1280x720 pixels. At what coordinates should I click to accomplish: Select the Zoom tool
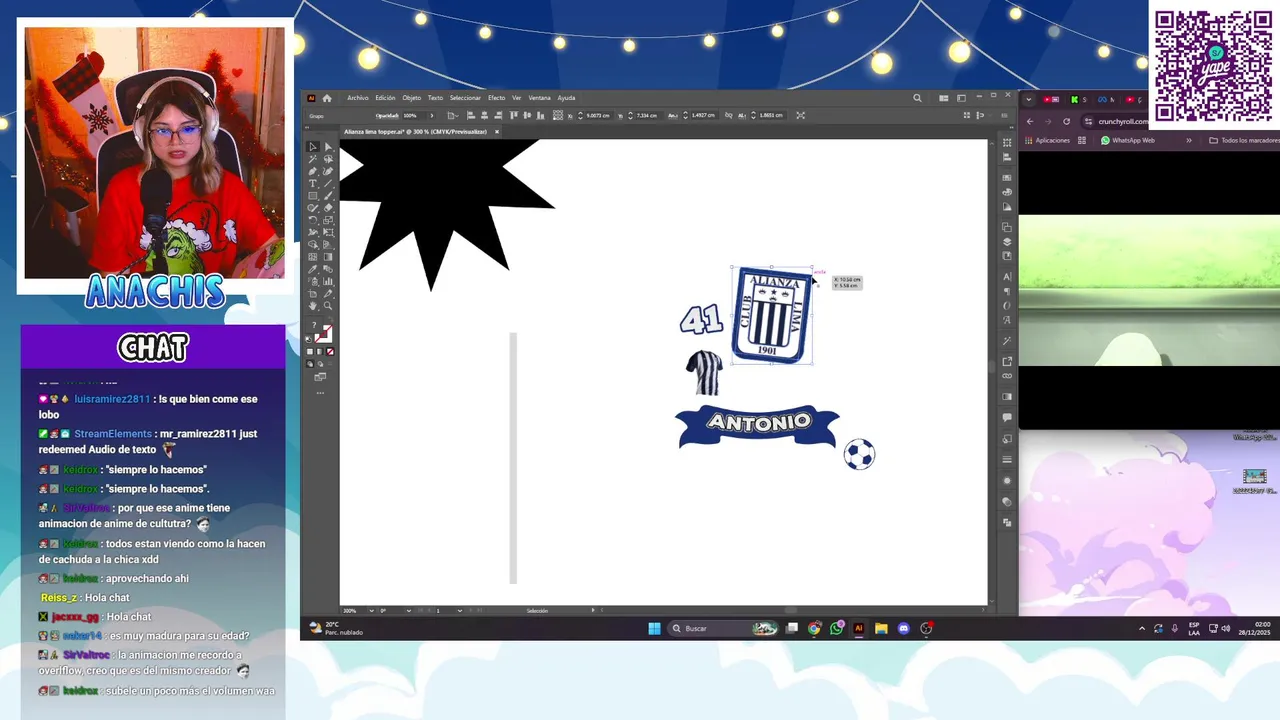click(x=328, y=305)
